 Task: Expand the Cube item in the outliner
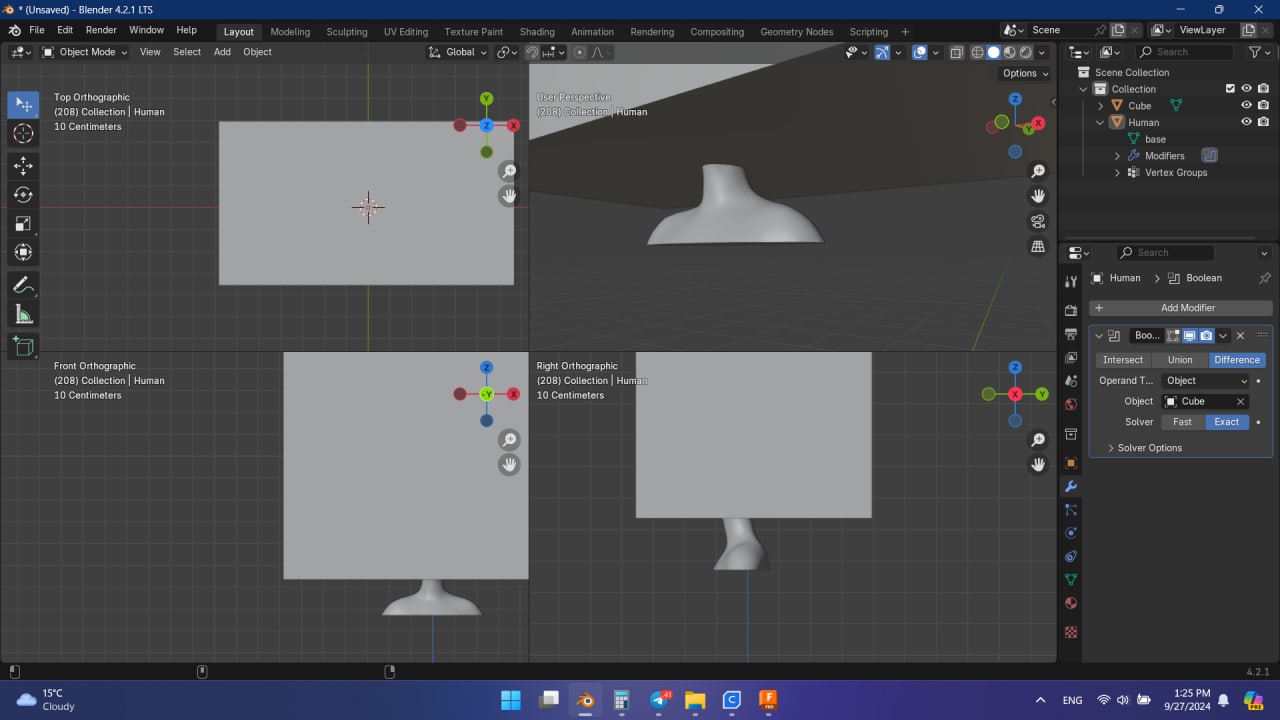(1101, 105)
